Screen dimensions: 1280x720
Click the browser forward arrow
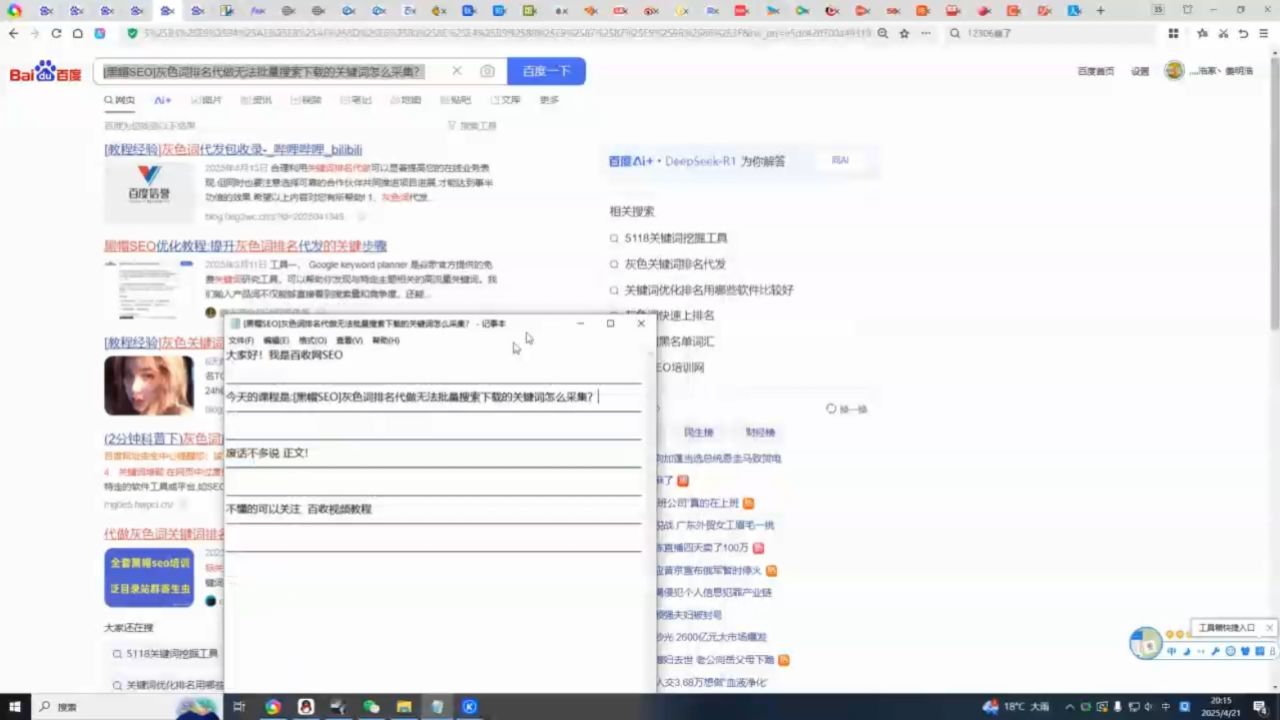[35, 33]
